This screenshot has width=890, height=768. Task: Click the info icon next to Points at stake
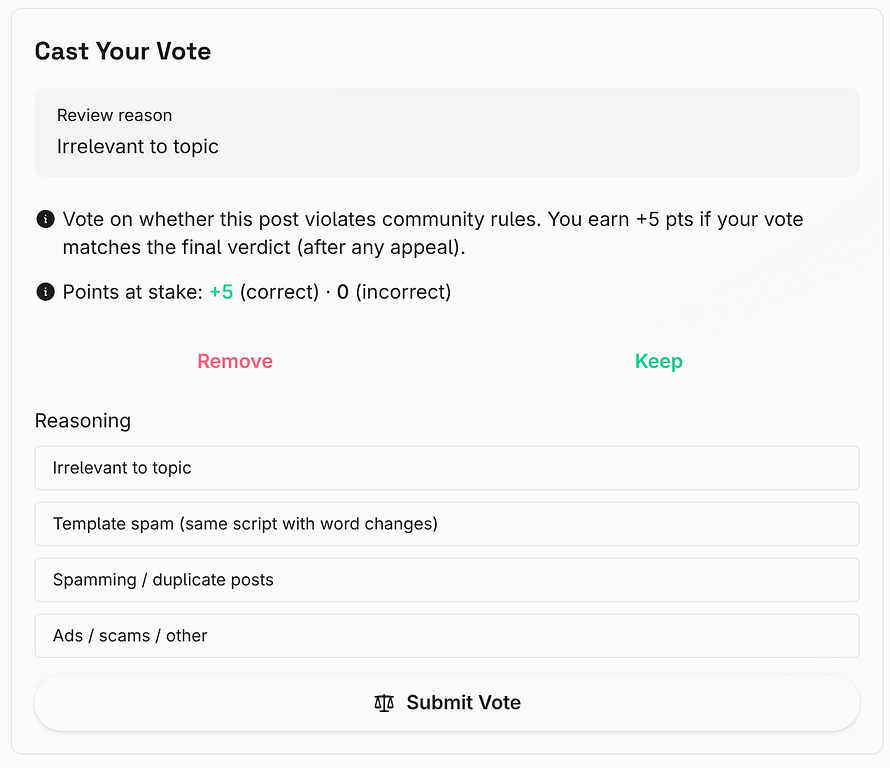[x=45, y=292]
